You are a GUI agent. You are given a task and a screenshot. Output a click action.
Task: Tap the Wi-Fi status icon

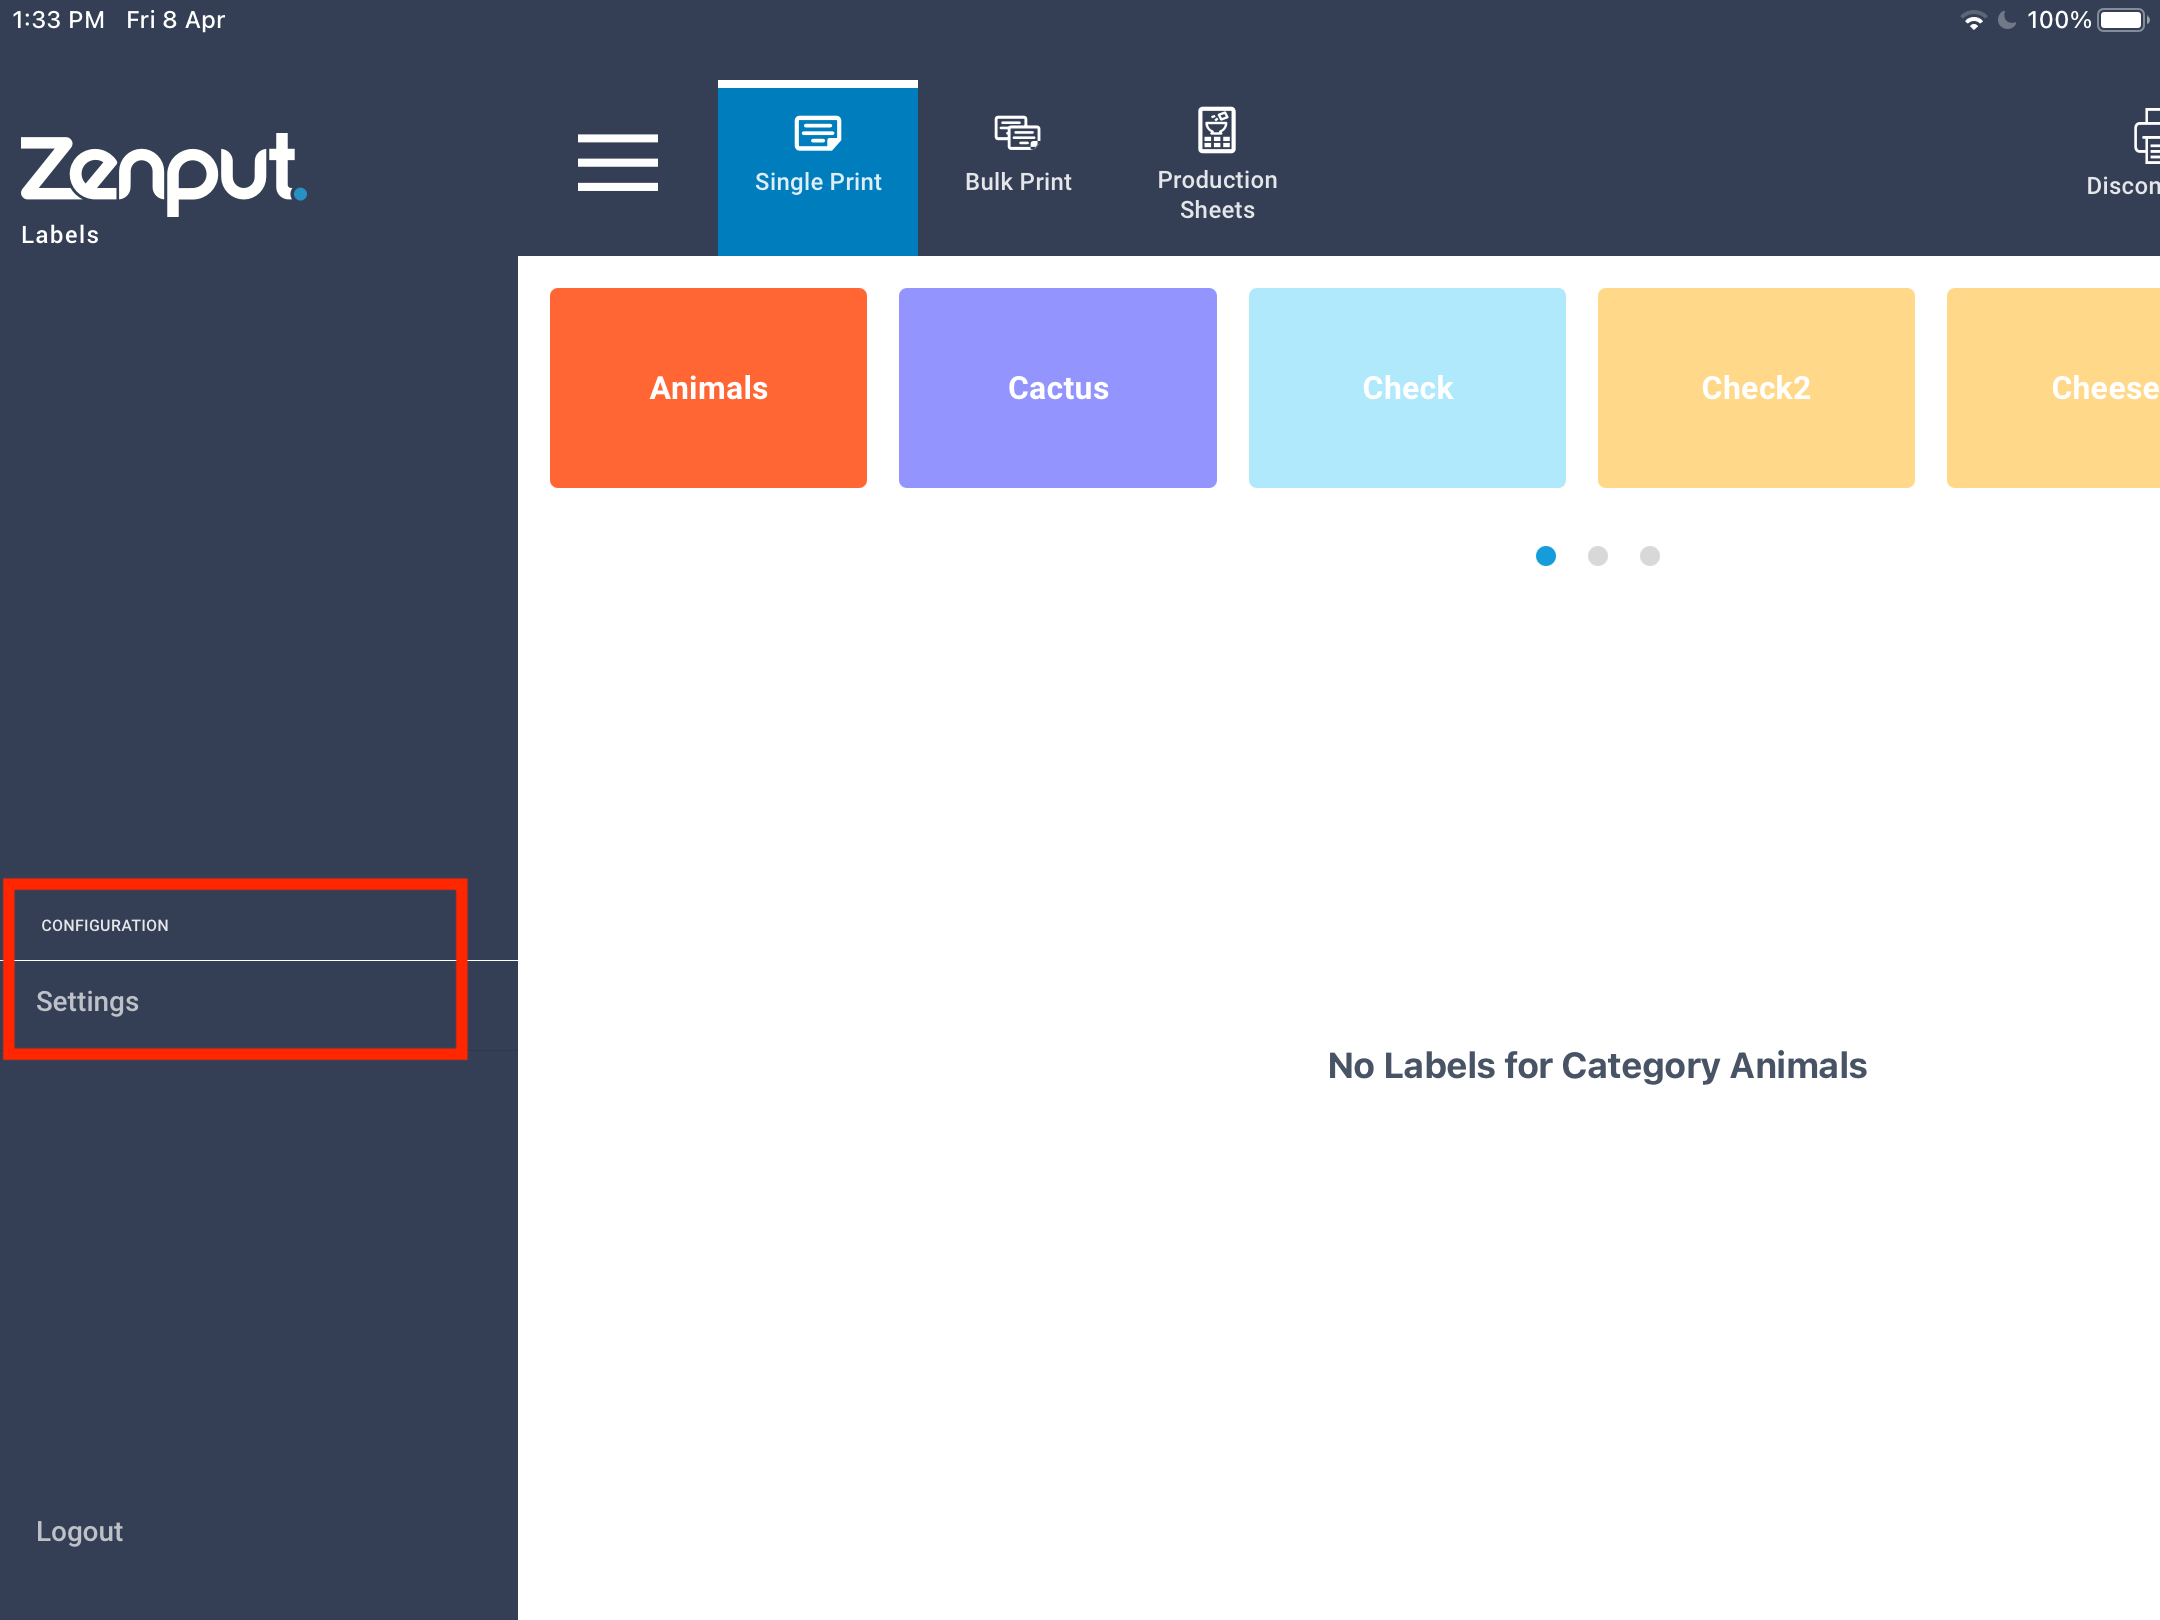1974,21
